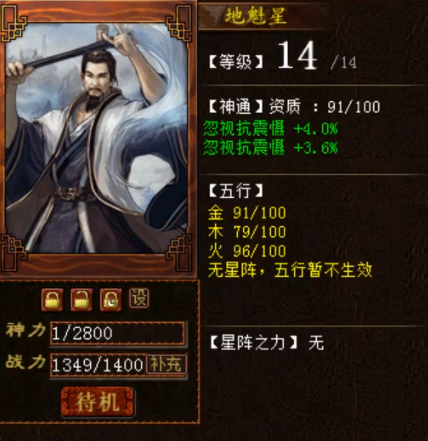
Task: Click the 【等级】 level label
Action: [236, 62]
